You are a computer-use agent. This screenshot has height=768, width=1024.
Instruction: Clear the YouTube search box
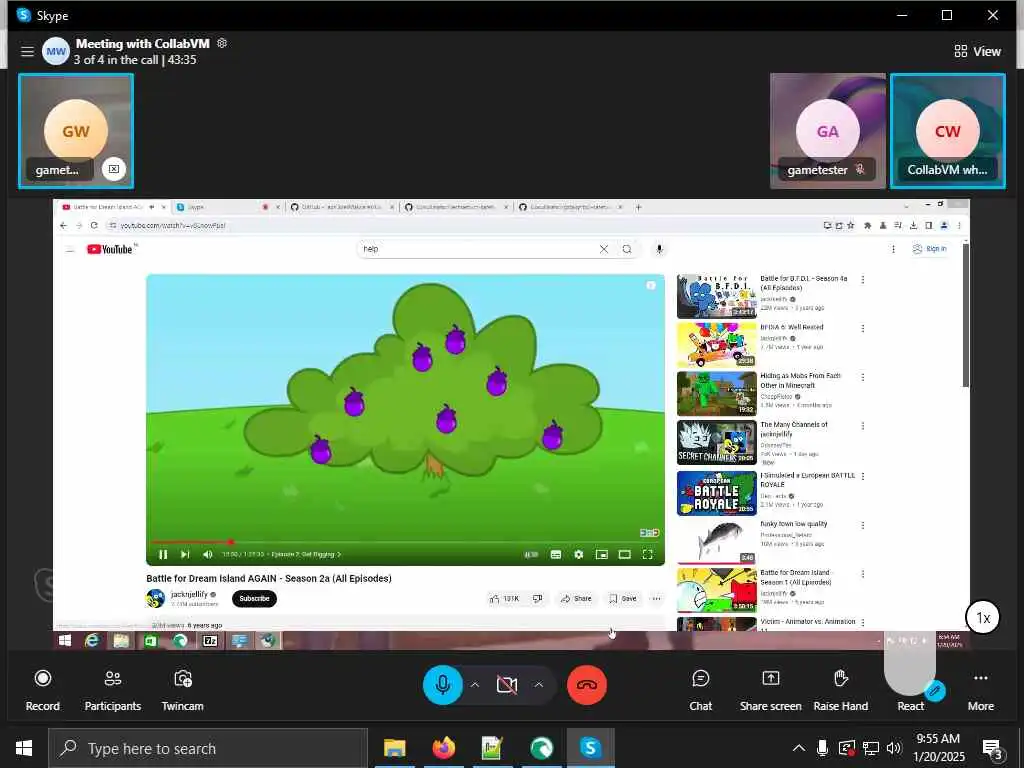603,249
